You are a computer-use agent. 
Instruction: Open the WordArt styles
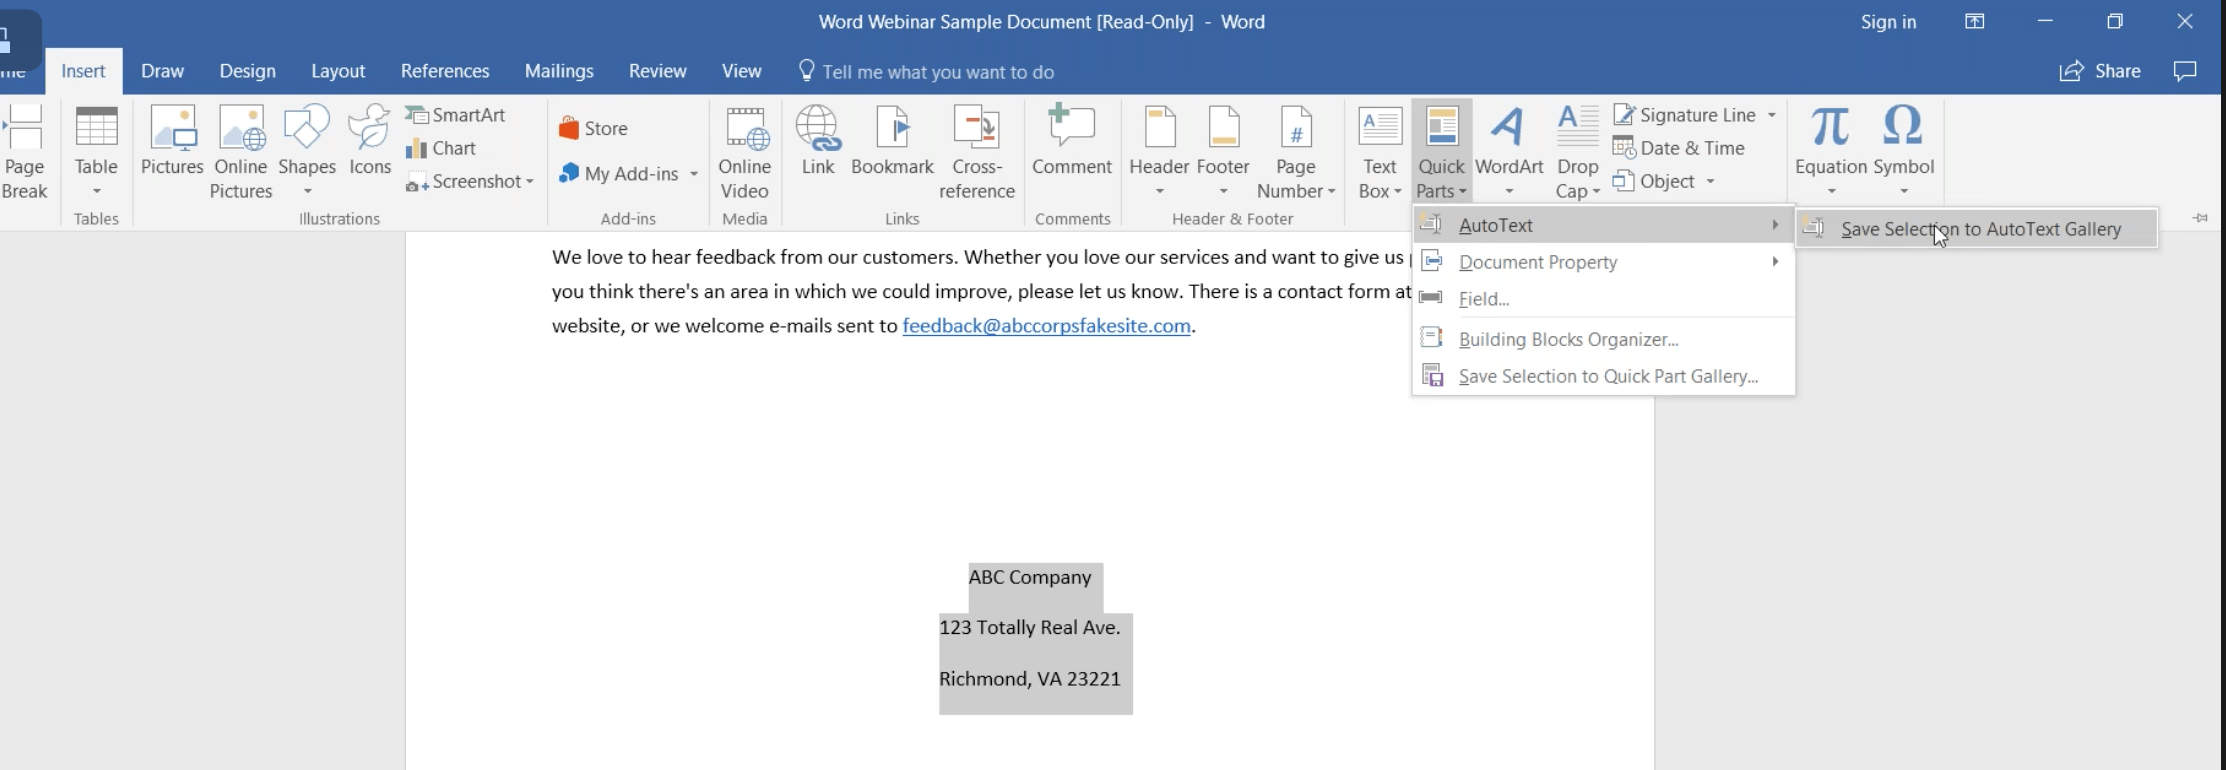pos(1509,152)
